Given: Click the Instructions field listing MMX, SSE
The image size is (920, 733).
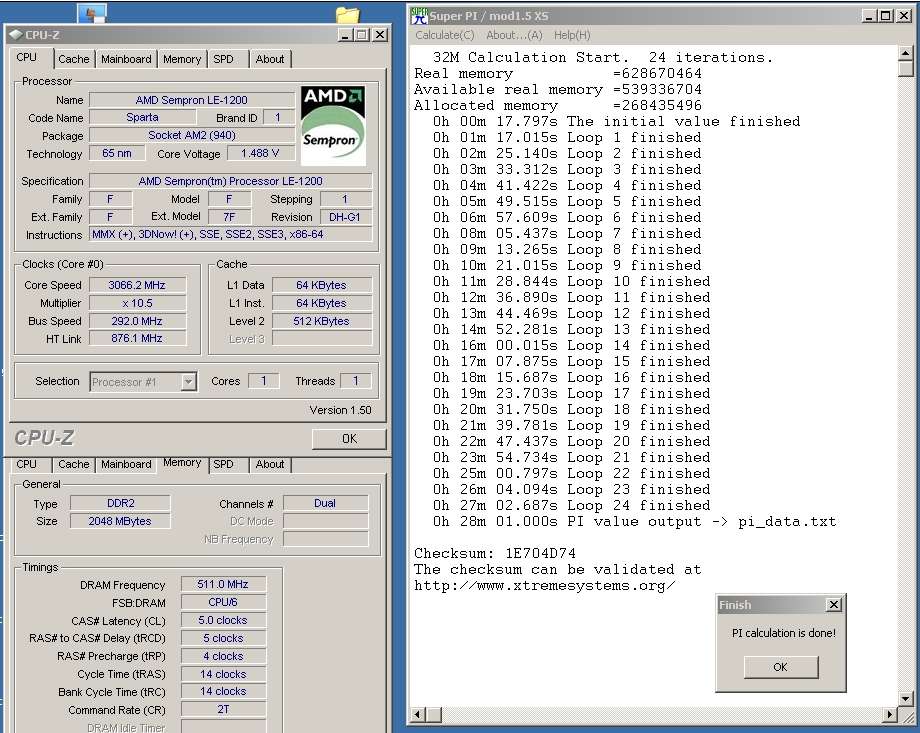Looking at the screenshot, I should coord(230,234).
